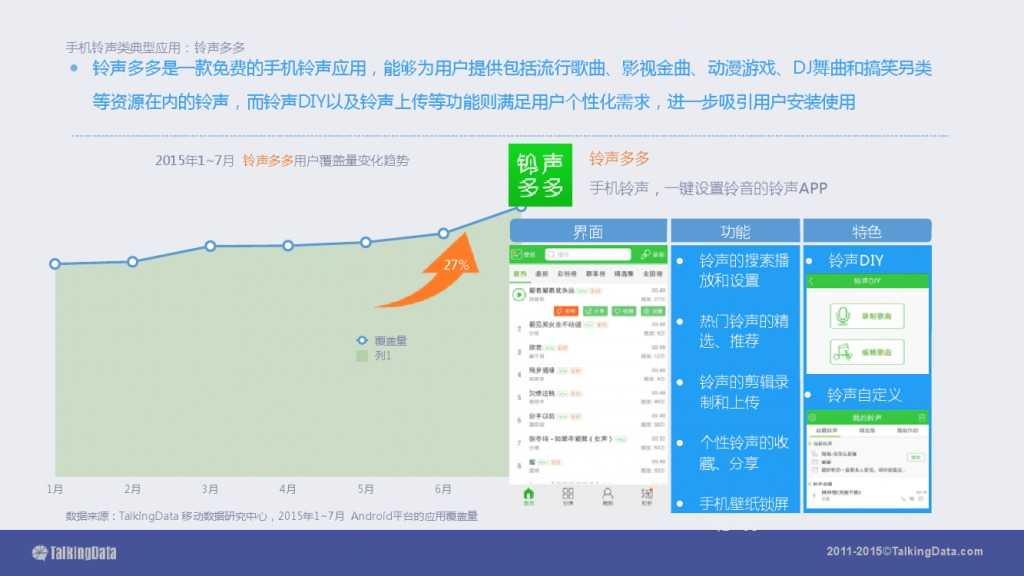Toggle the 列1 legend swatch

(x=362, y=354)
